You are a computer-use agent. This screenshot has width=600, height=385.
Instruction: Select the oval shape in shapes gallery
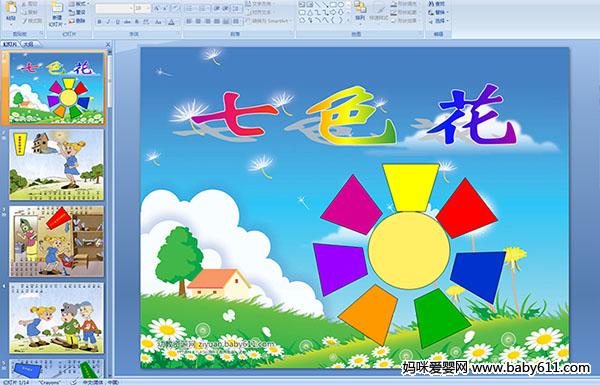(340, 5)
